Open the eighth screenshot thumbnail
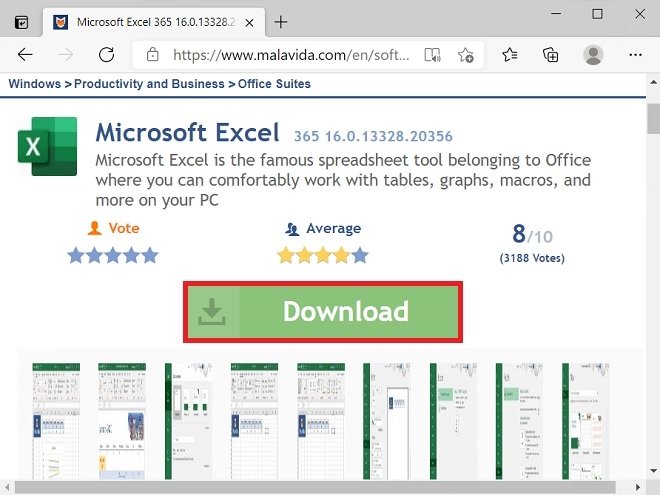The width and height of the screenshot is (660, 495). tap(519, 421)
